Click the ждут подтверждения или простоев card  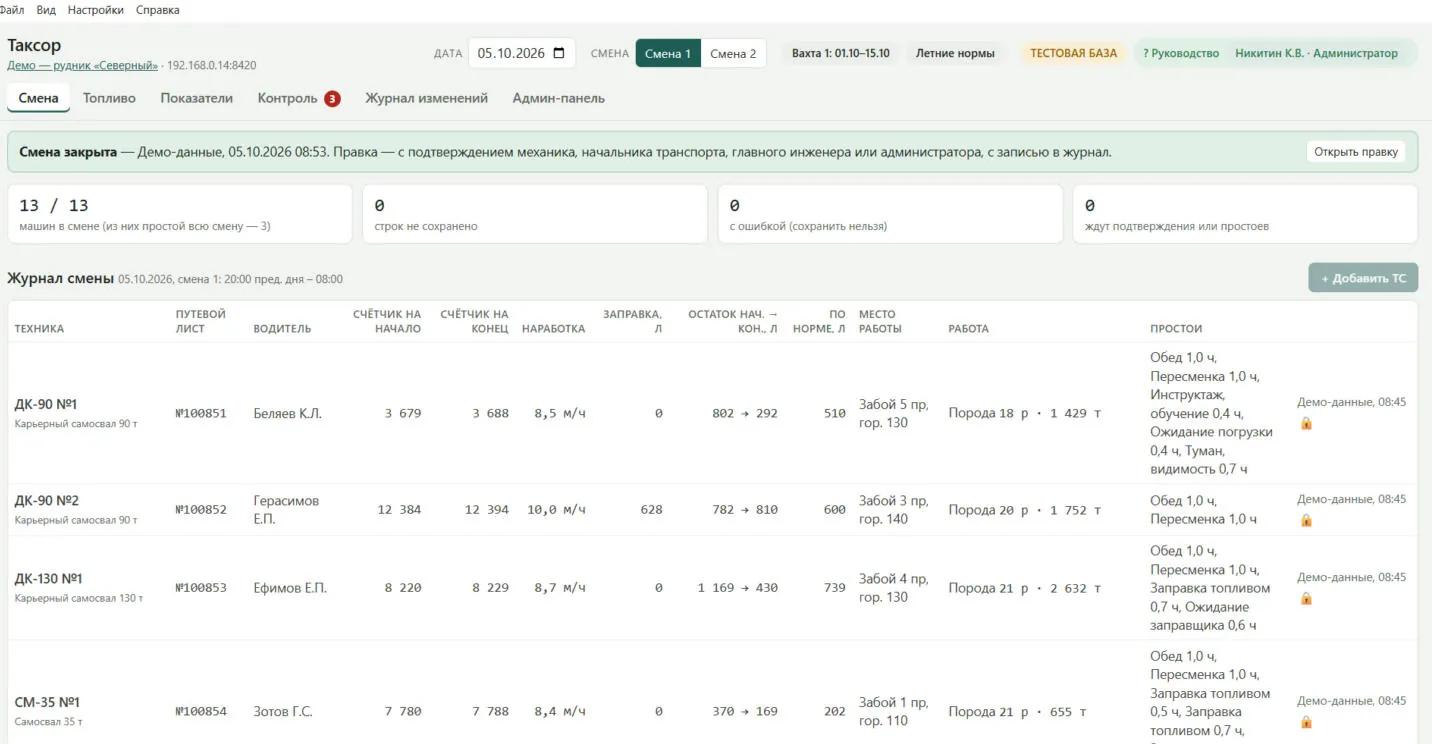pyautogui.click(x=1245, y=214)
